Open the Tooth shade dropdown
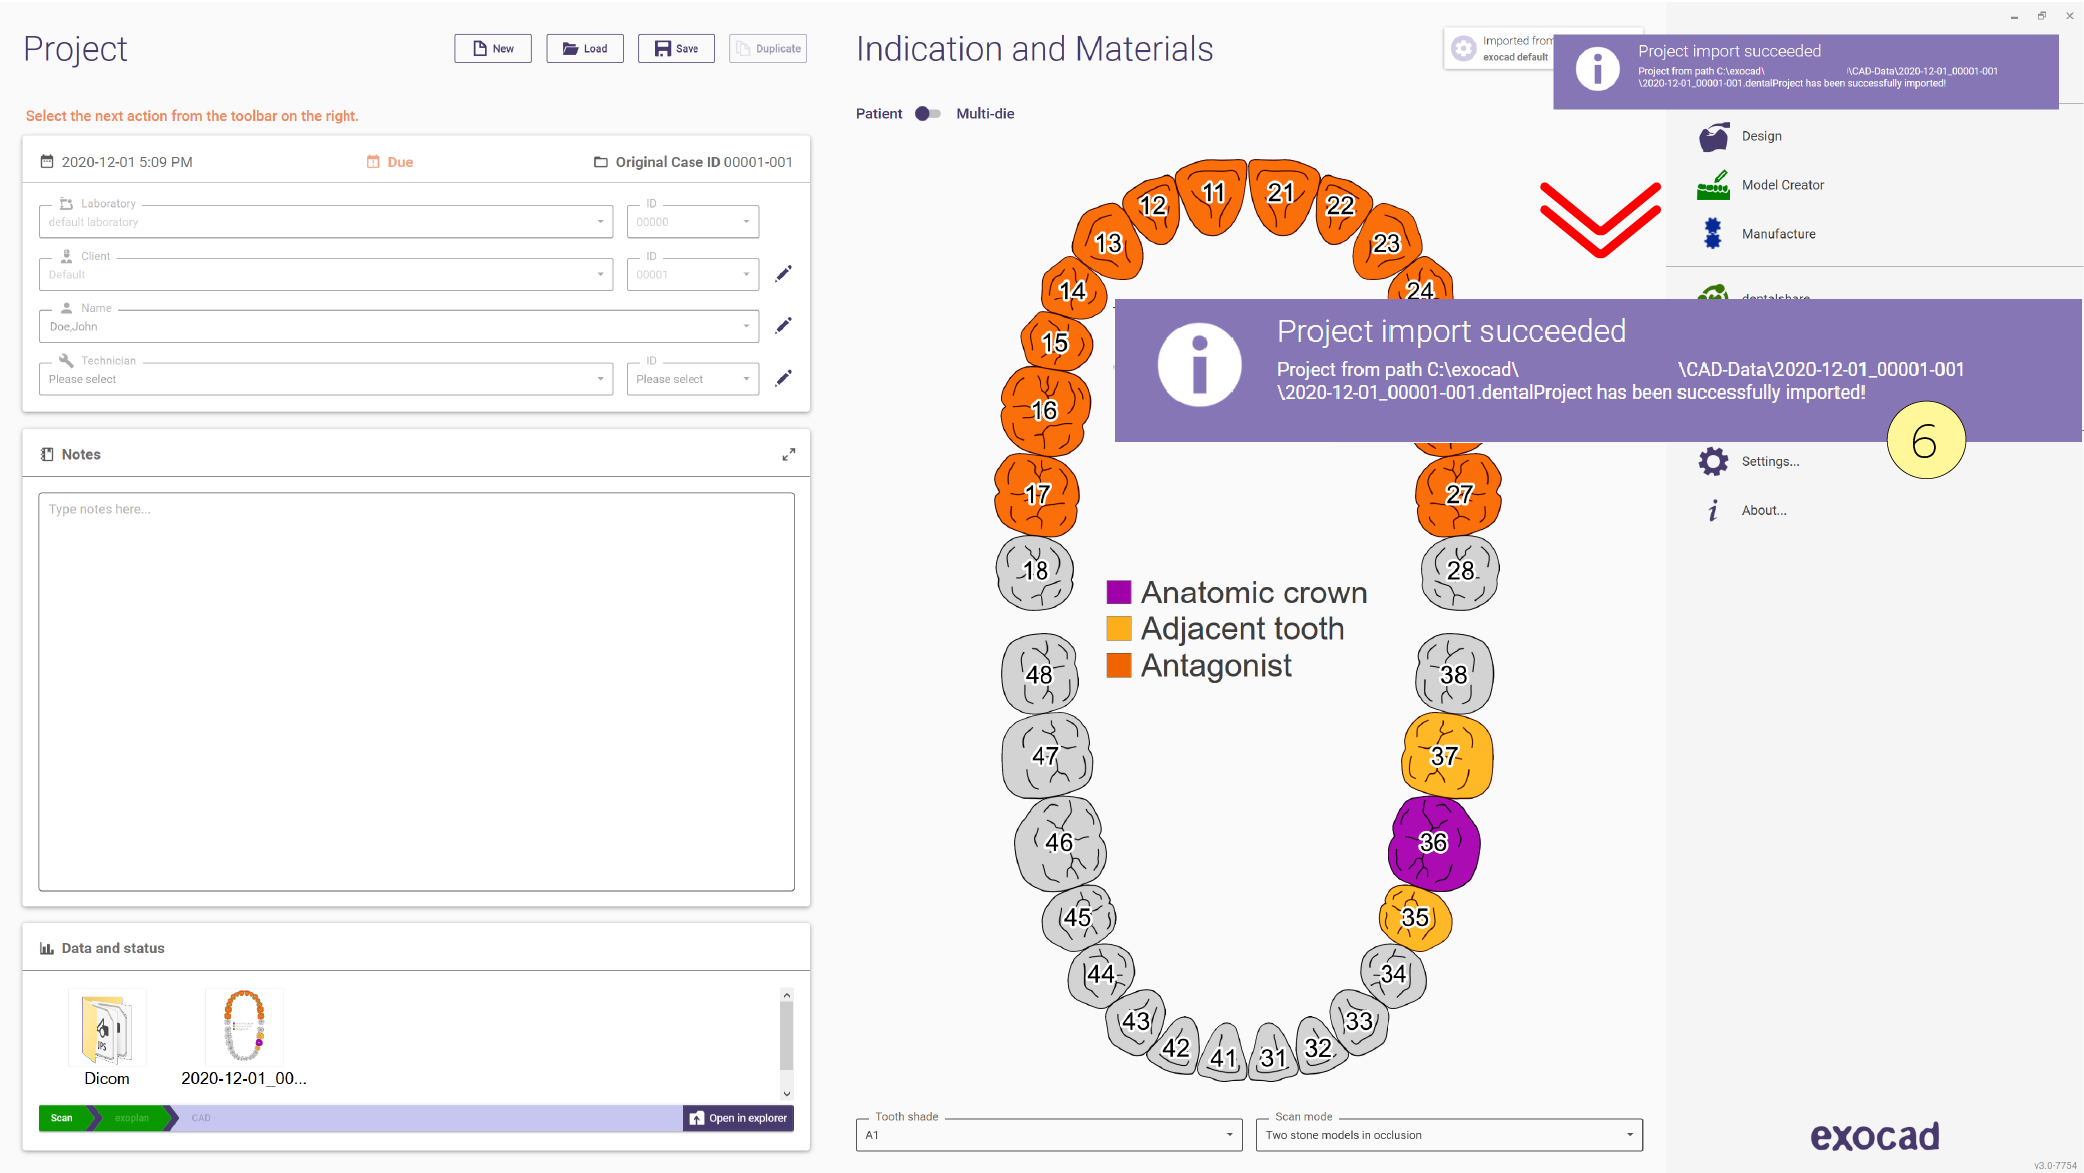Viewport: 2084px width, 1173px height. 1049,1135
